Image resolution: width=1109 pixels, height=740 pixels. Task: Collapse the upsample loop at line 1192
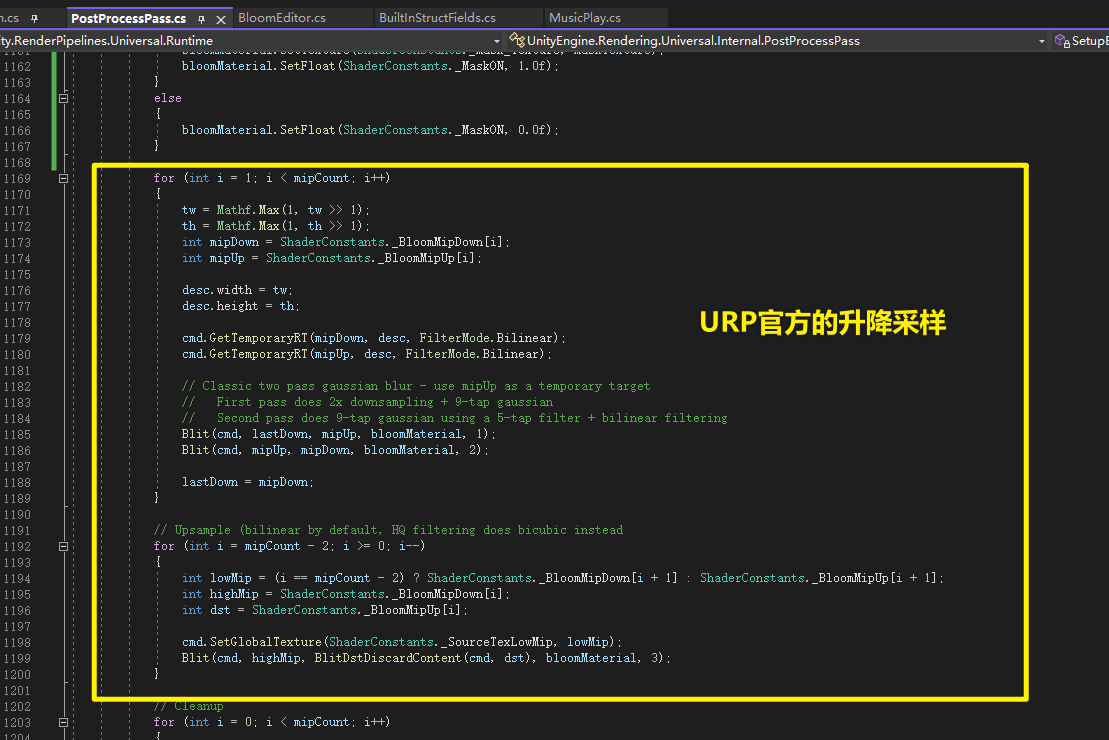(x=62, y=546)
